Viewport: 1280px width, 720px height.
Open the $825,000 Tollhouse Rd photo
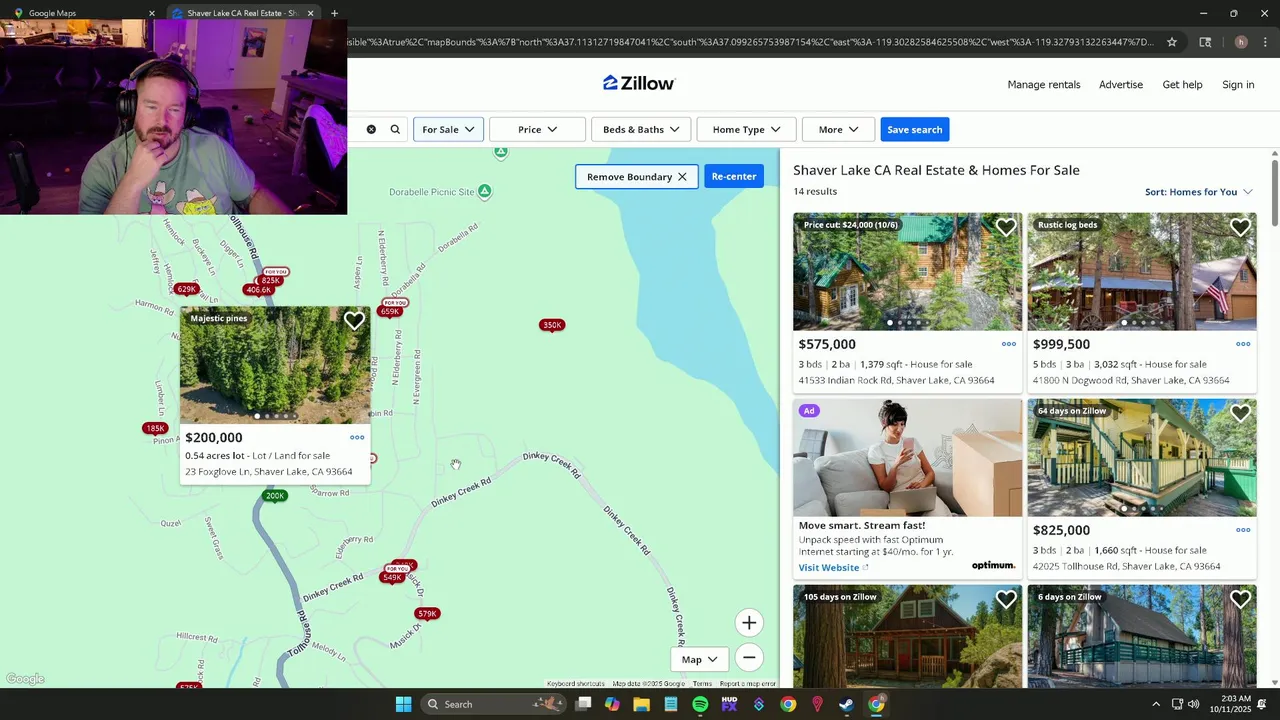1142,457
